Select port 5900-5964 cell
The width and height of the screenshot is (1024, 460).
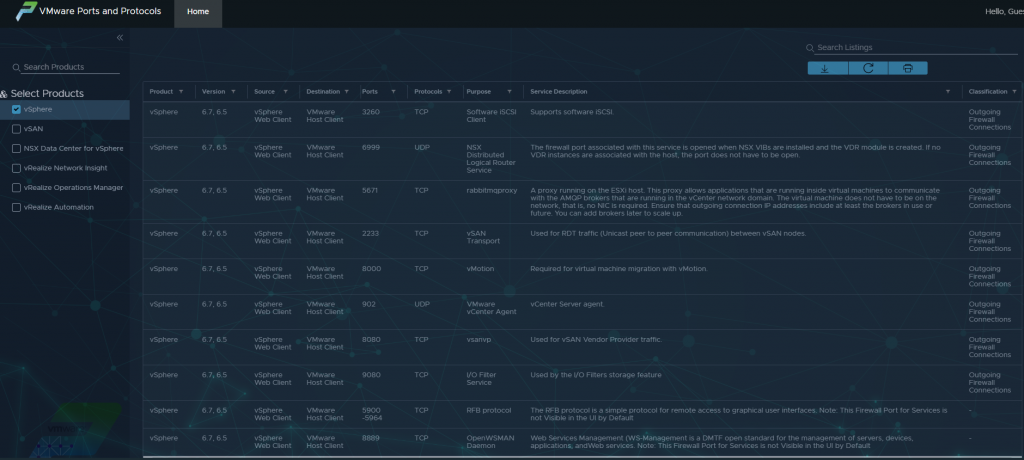372,414
